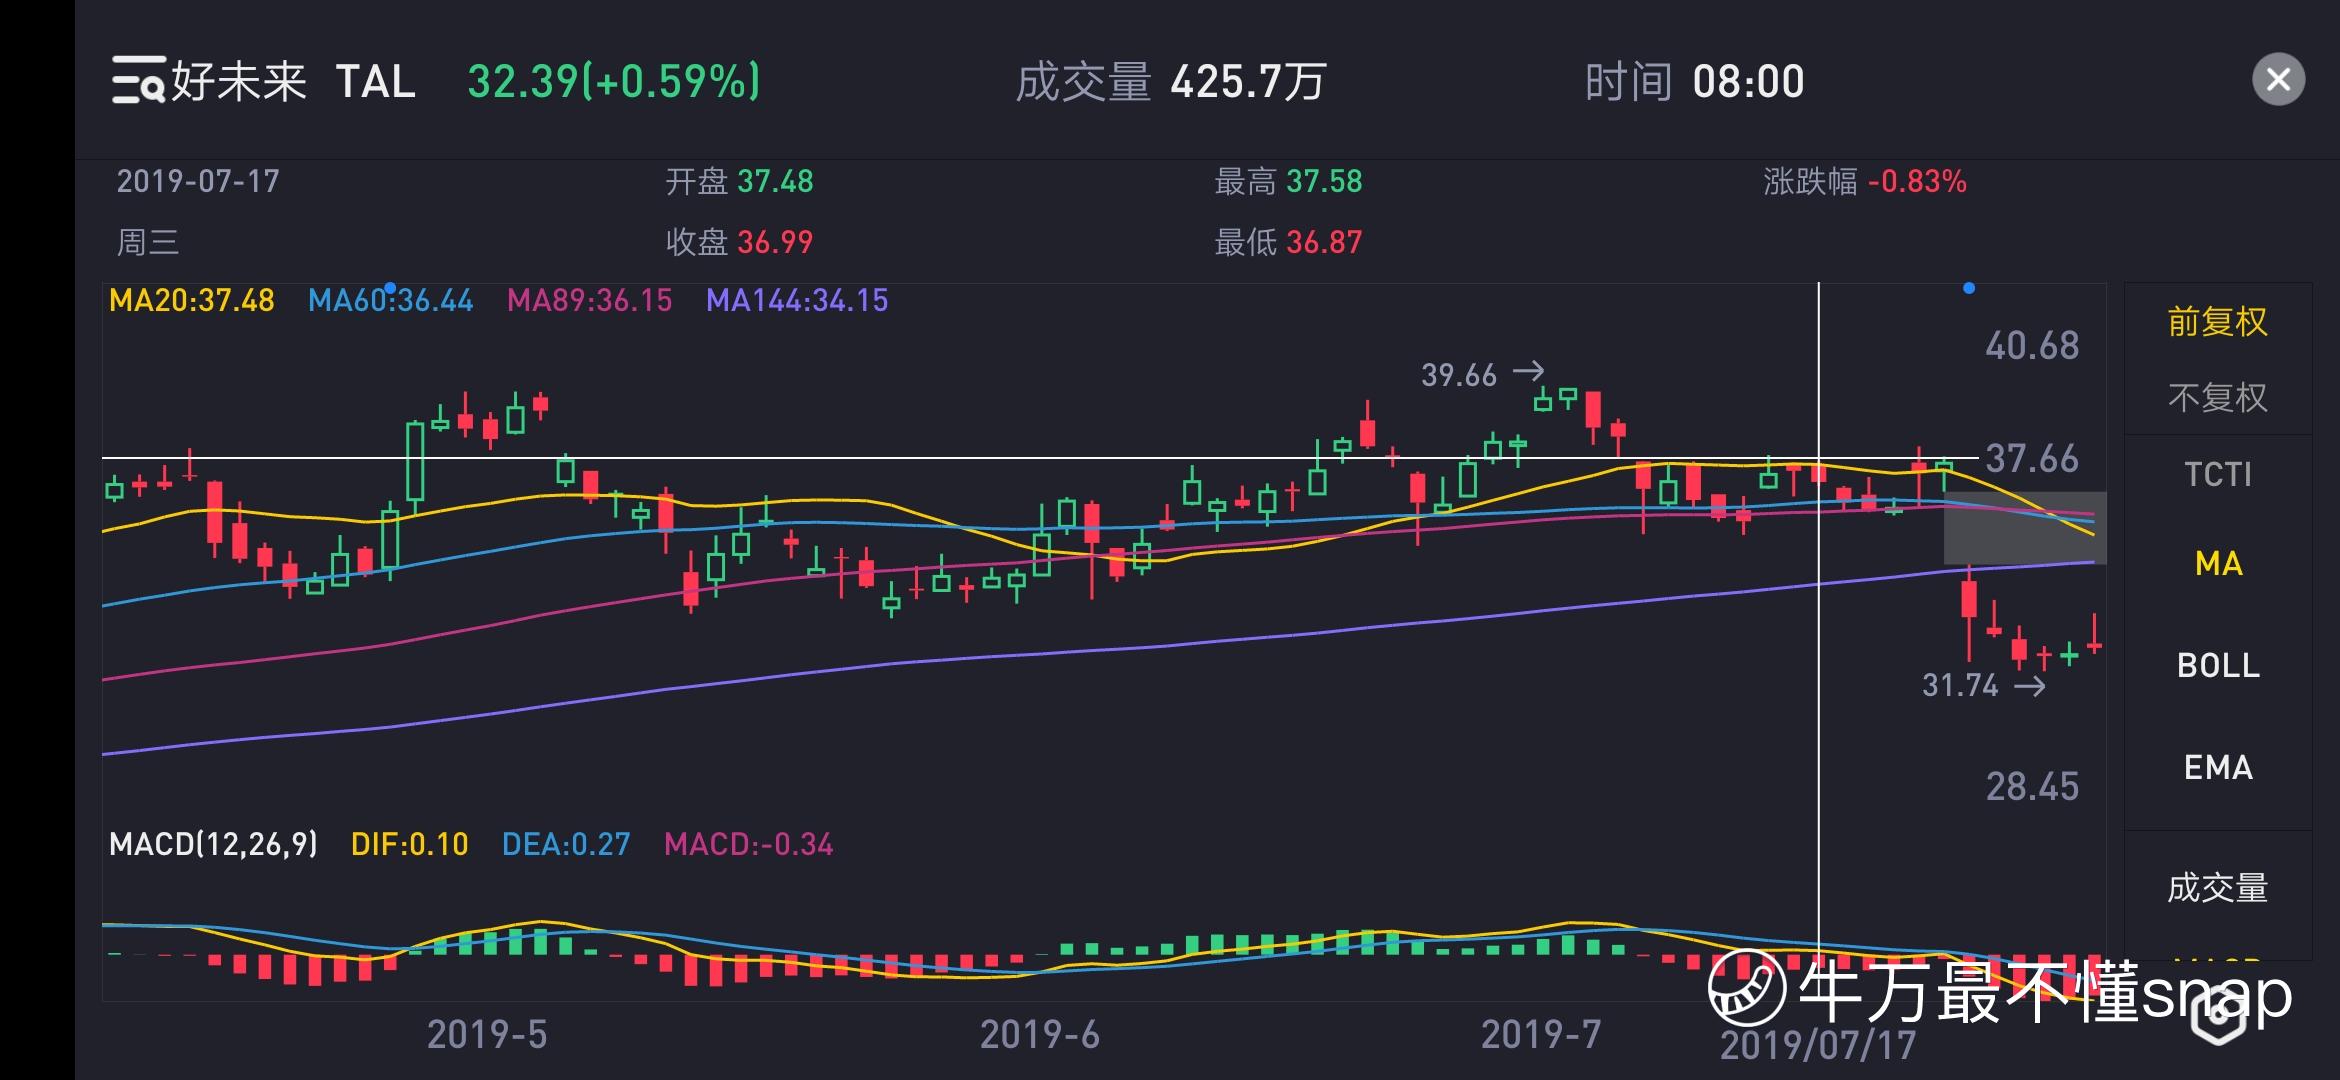The image size is (2340, 1080).
Task: Click the blue dot above the chart
Action: [1968, 289]
